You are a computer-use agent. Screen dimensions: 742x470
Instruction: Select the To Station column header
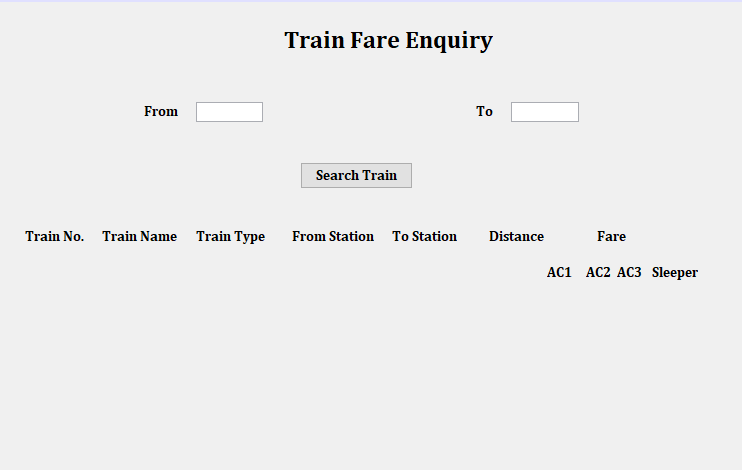pyautogui.click(x=424, y=237)
